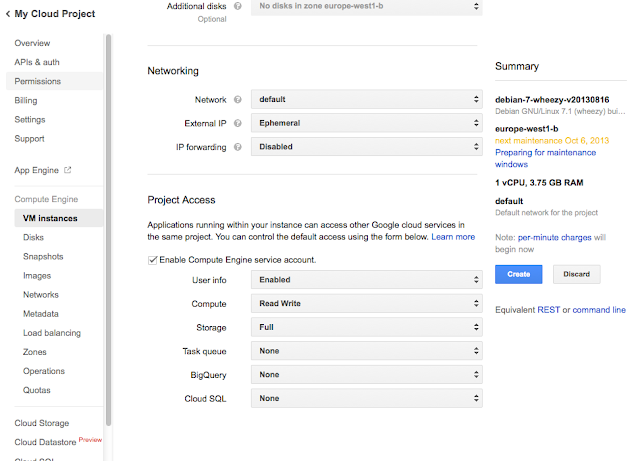Click the next maintenance Oct 6, 2013 text
The width and height of the screenshot is (640, 461).
[x=552, y=141]
